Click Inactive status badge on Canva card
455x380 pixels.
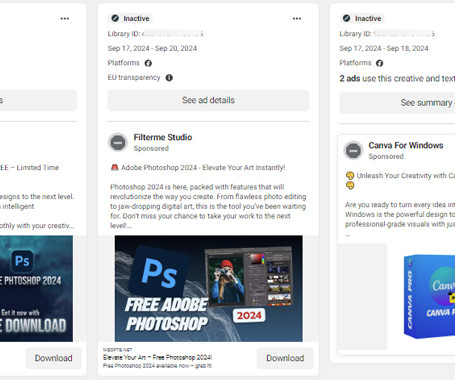[x=363, y=18]
